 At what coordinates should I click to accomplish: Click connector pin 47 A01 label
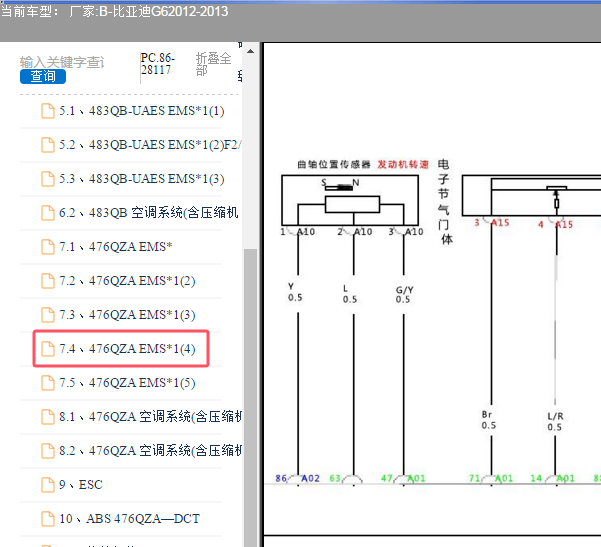coord(403,478)
